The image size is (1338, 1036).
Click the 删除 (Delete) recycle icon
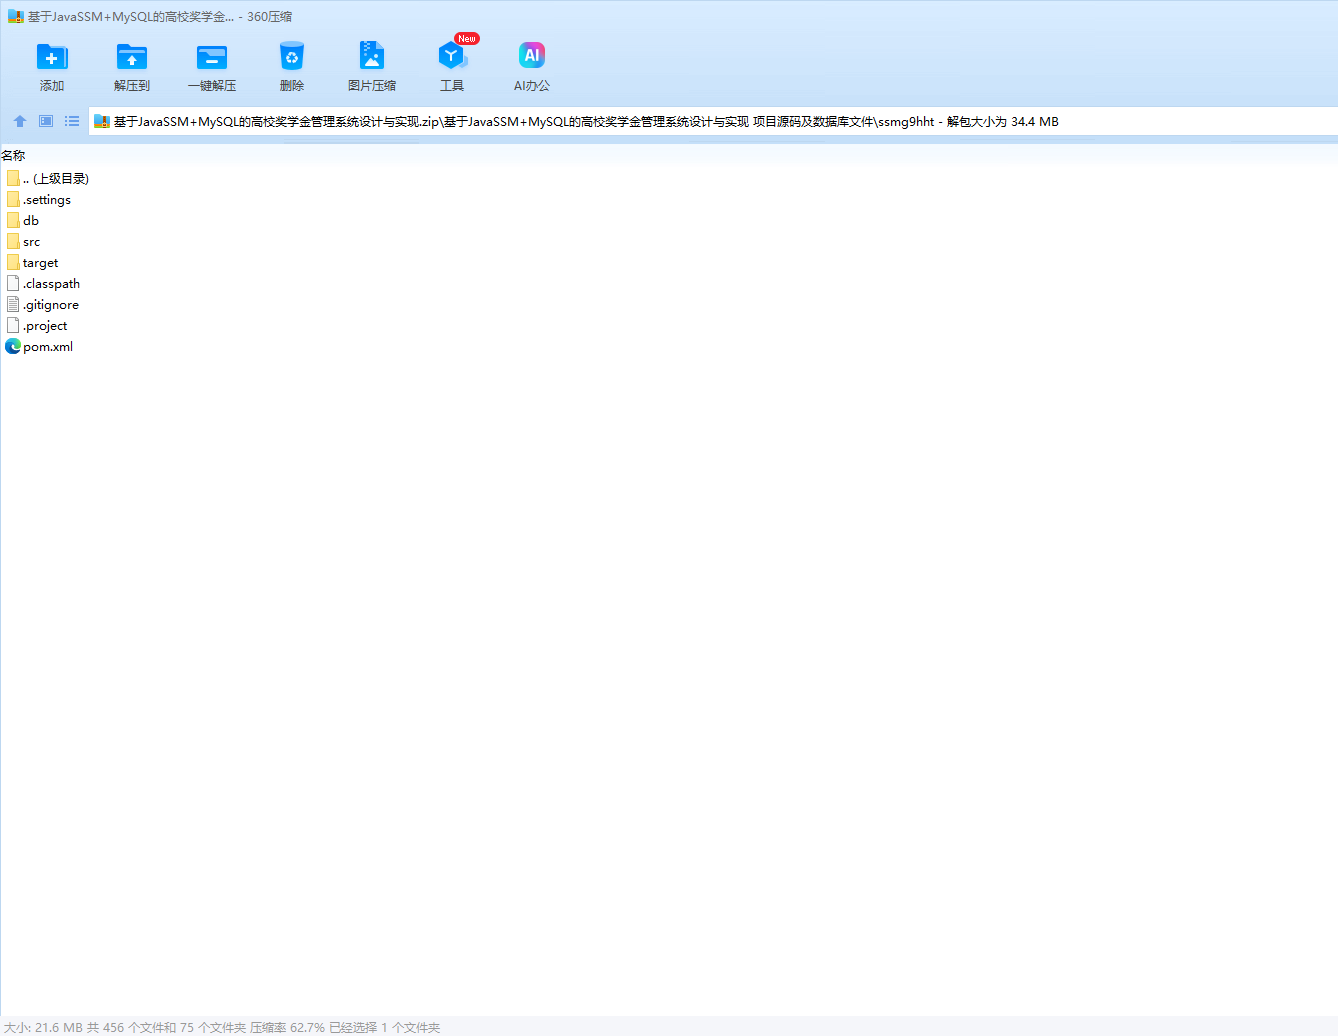292,56
